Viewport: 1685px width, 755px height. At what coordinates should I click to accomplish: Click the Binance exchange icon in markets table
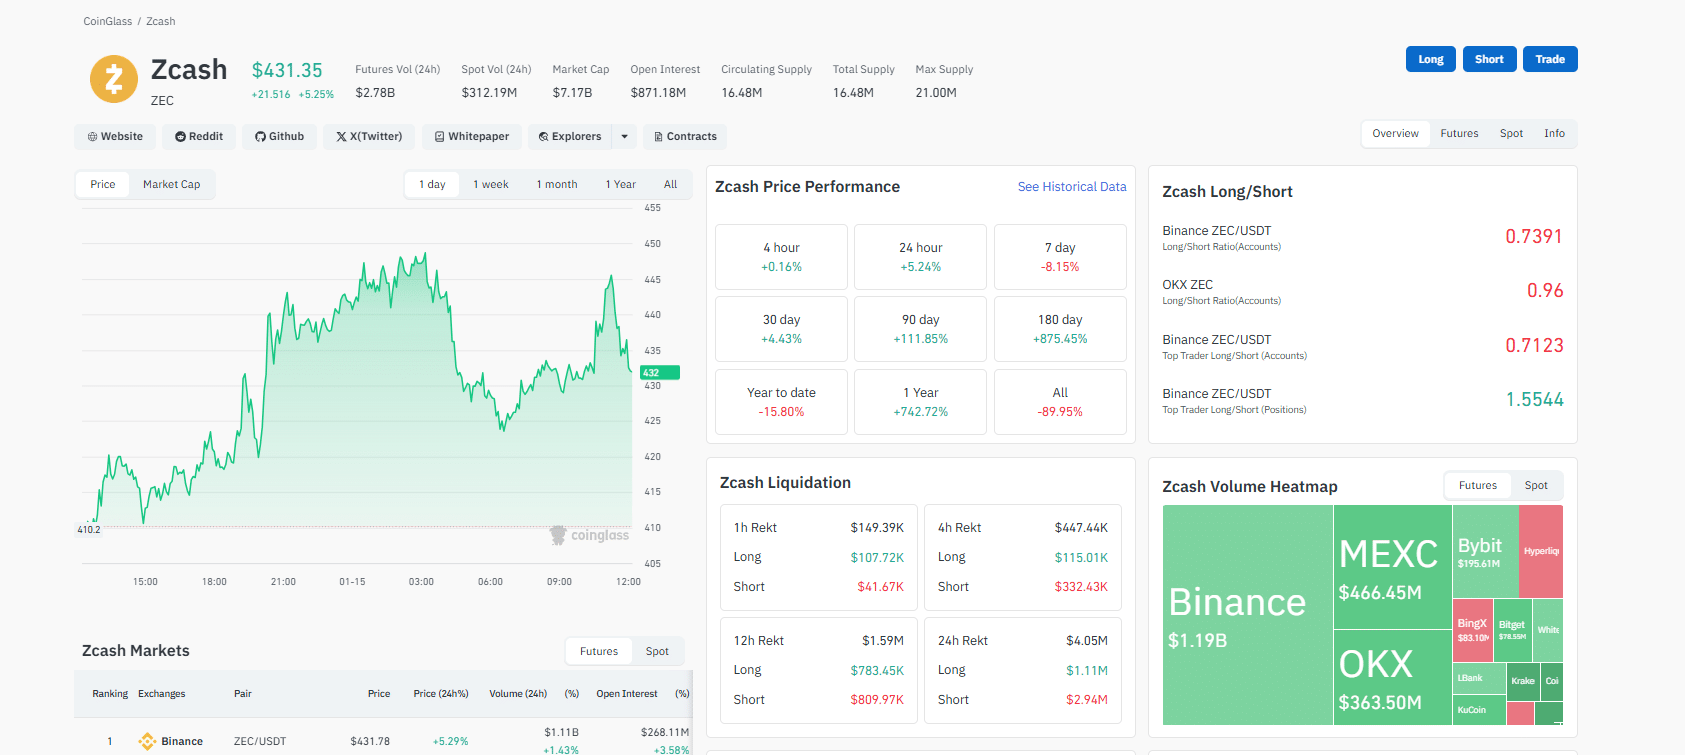click(x=147, y=741)
